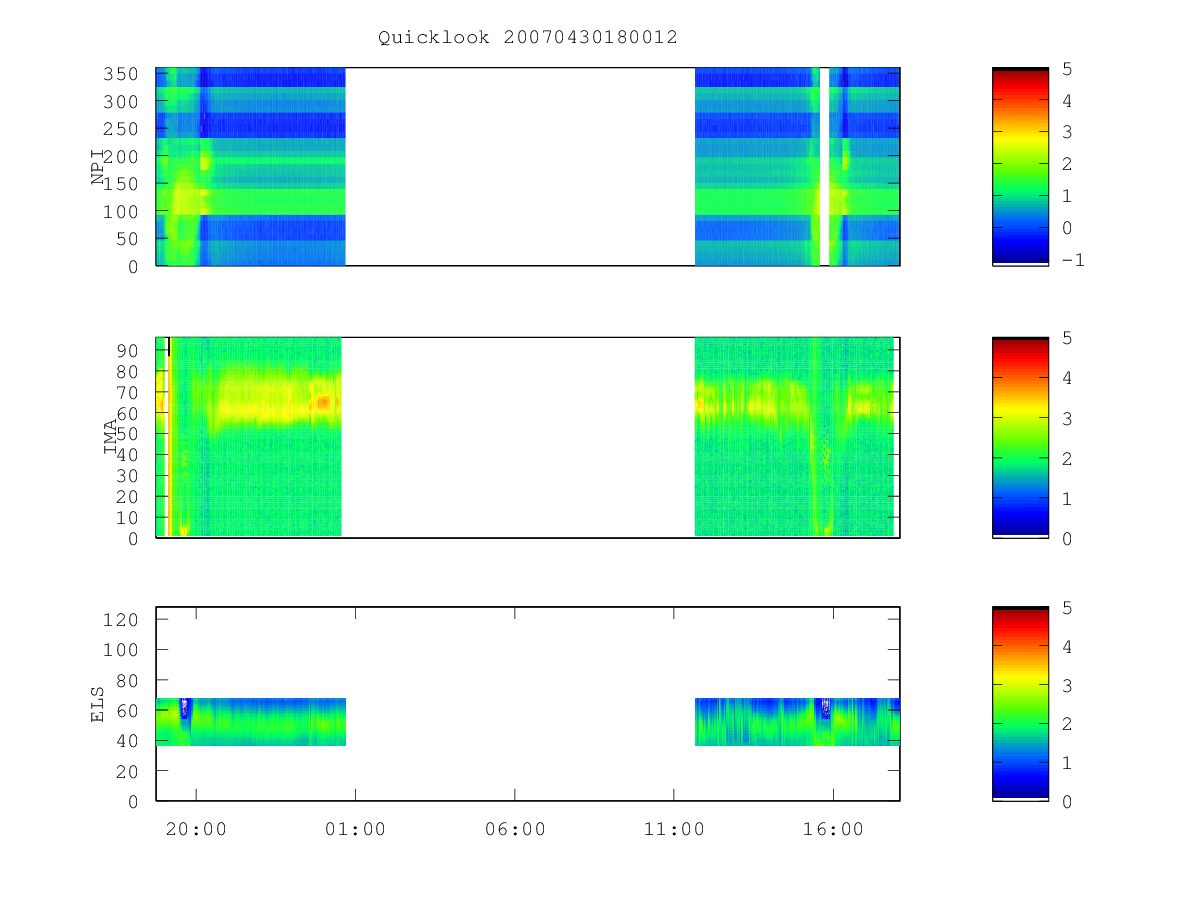Select the ELS y-axis label
Viewport: 1200px width, 900px height.
pos(99,704)
